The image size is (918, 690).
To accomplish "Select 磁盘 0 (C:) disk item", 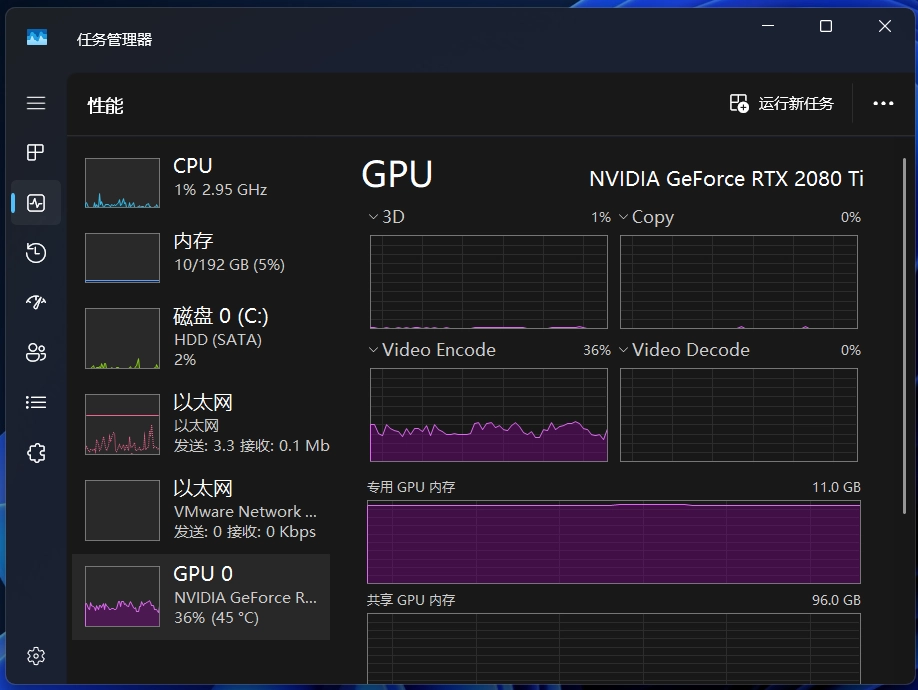I will pos(201,338).
